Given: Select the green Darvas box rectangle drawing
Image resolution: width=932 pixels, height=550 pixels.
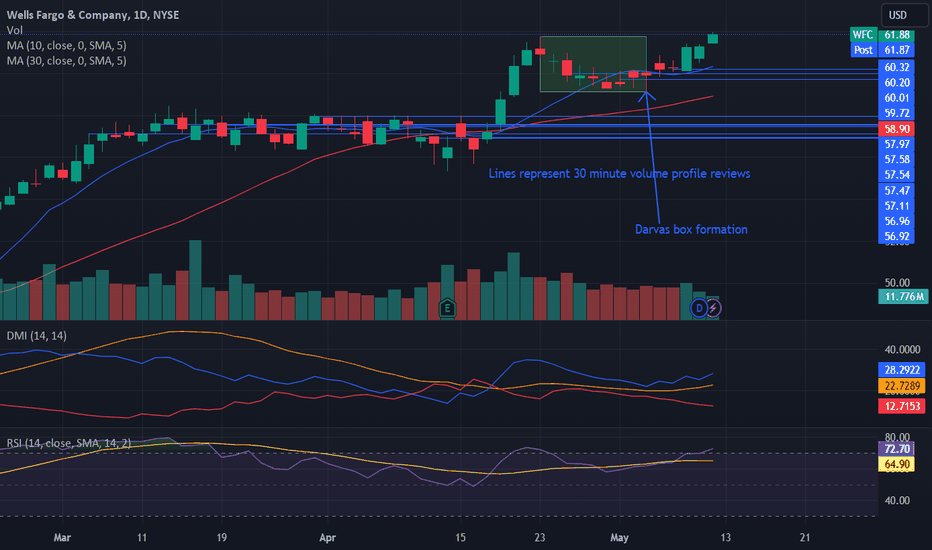Looking at the screenshot, I should (593, 64).
